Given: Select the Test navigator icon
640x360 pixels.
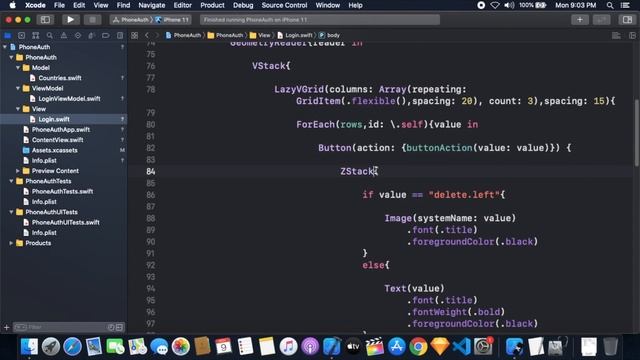Looking at the screenshot, I should pyautogui.click(x=78, y=36).
